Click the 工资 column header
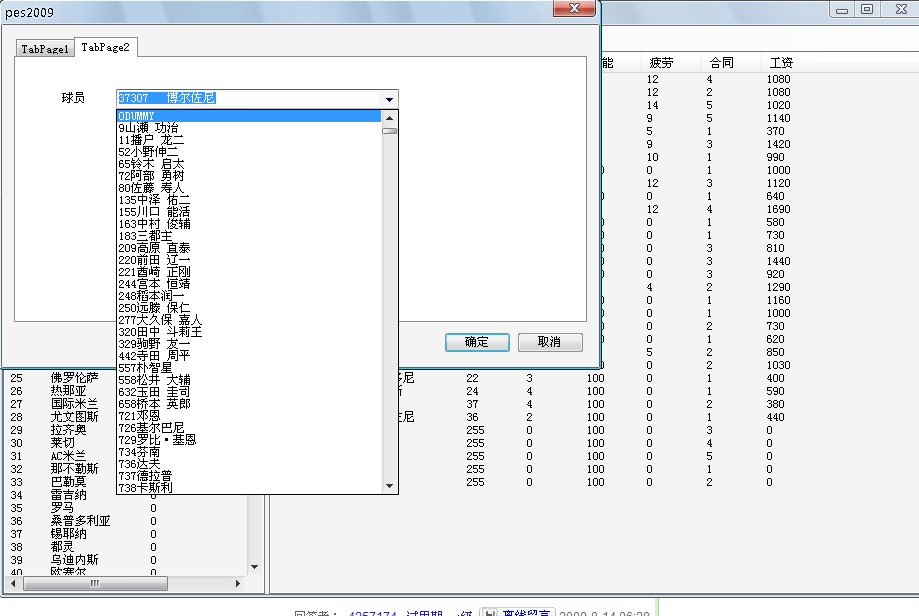This screenshot has width=919, height=616. (780, 63)
